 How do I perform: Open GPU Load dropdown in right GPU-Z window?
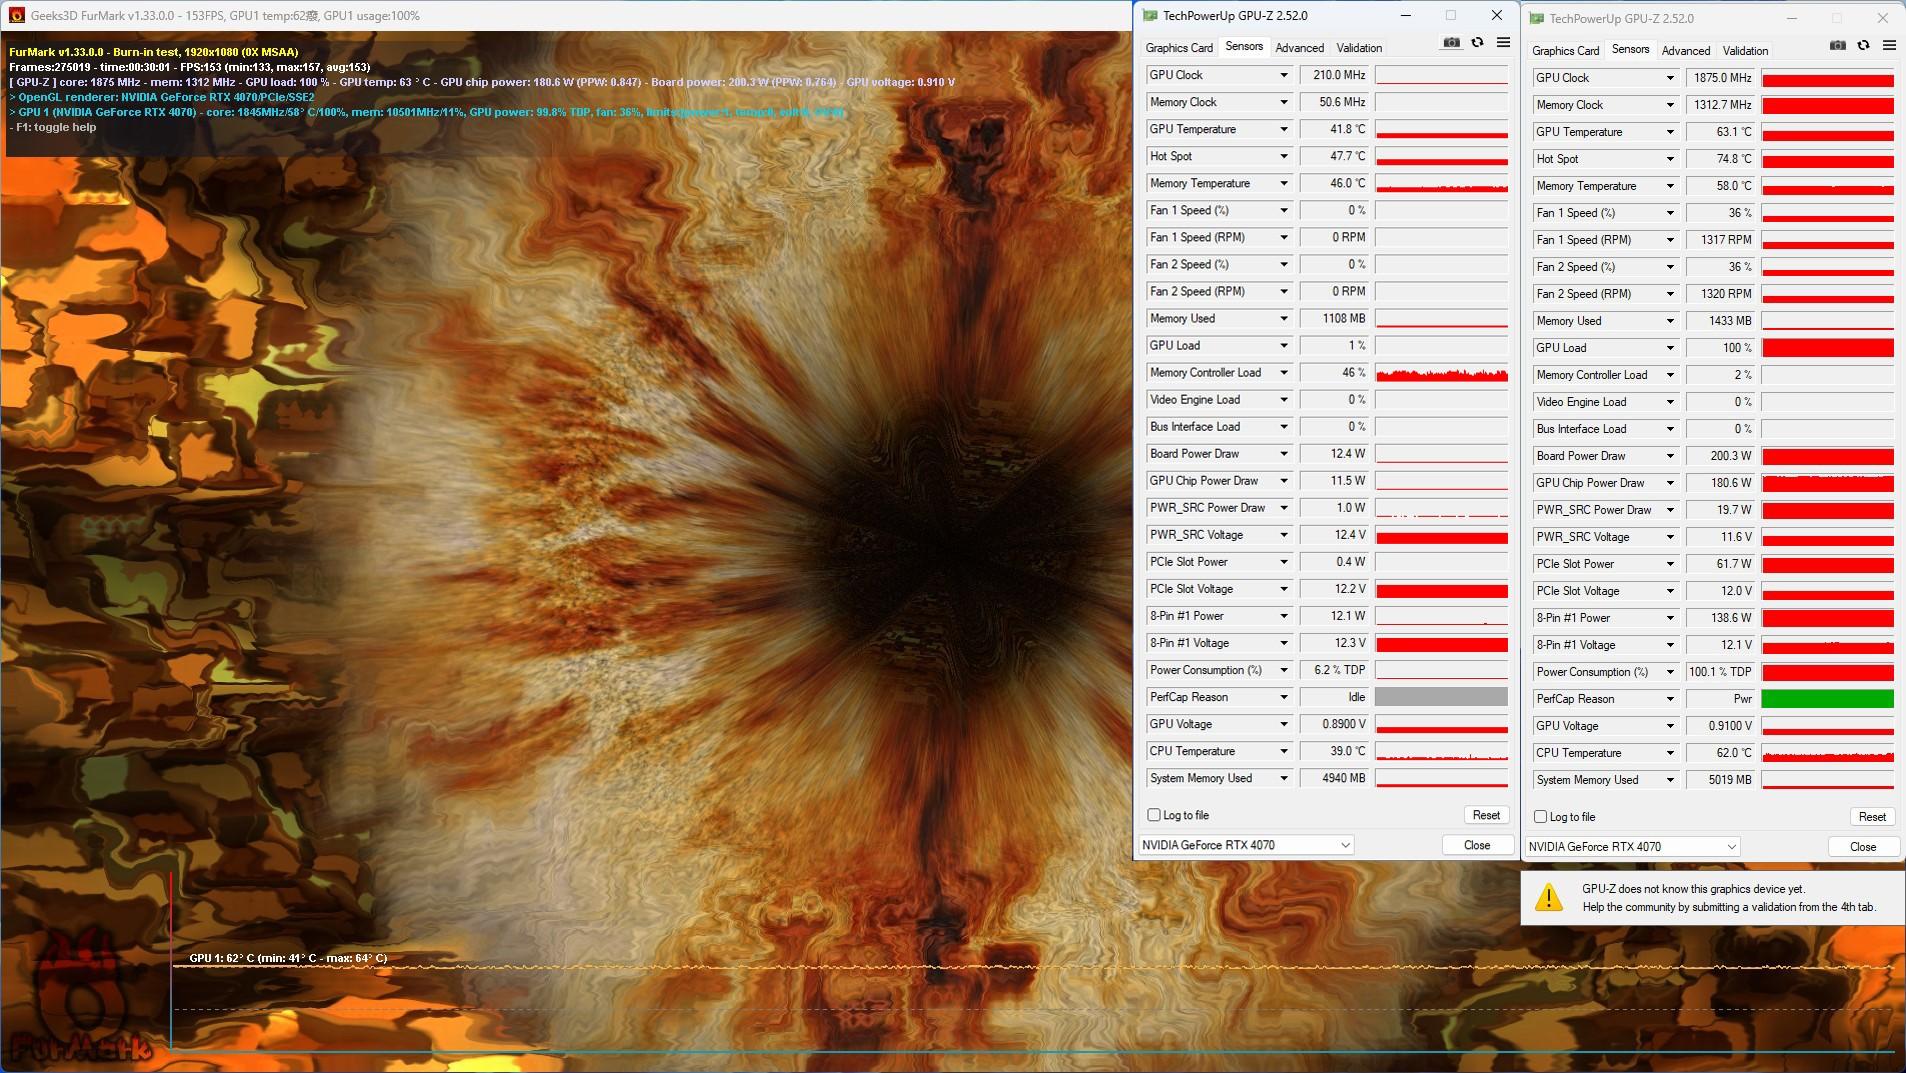pos(1670,348)
